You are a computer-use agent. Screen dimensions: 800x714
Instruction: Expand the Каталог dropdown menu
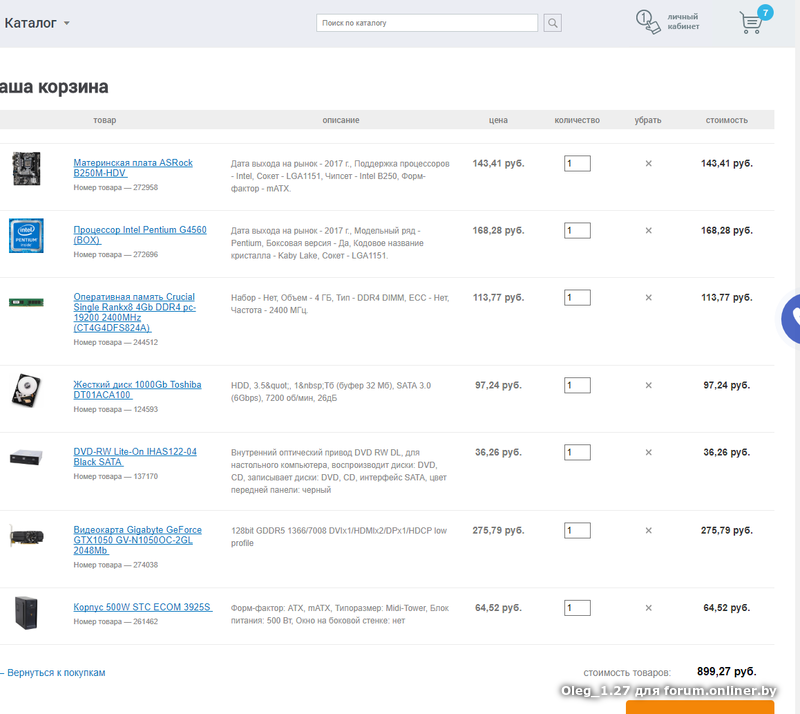click(x=37, y=23)
